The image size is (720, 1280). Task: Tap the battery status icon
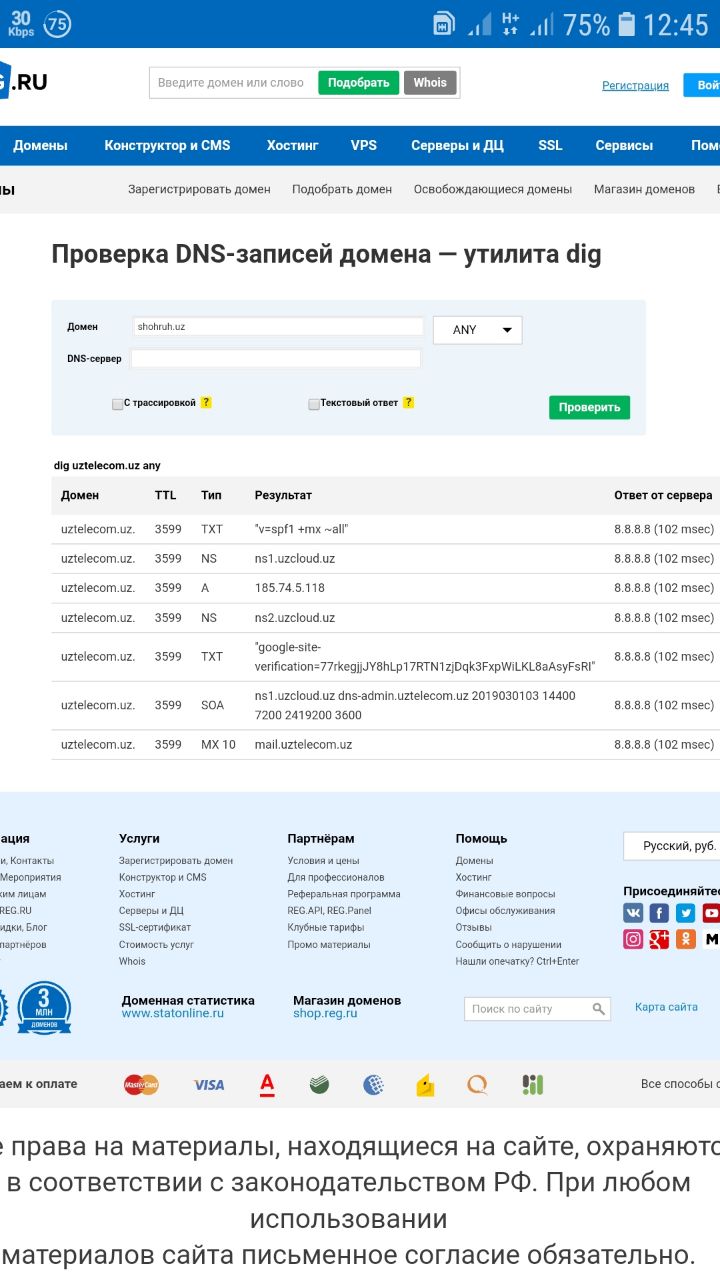(x=627, y=24)
